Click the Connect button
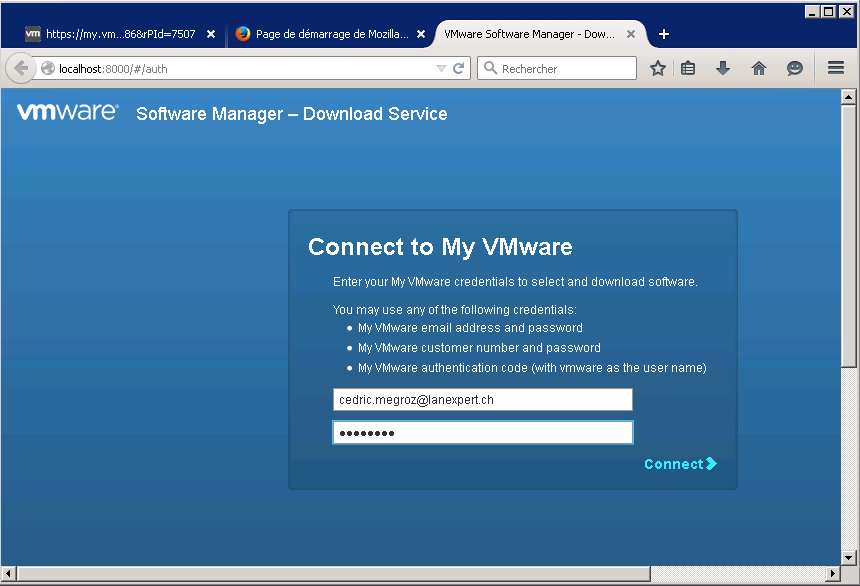 (680, 464)
